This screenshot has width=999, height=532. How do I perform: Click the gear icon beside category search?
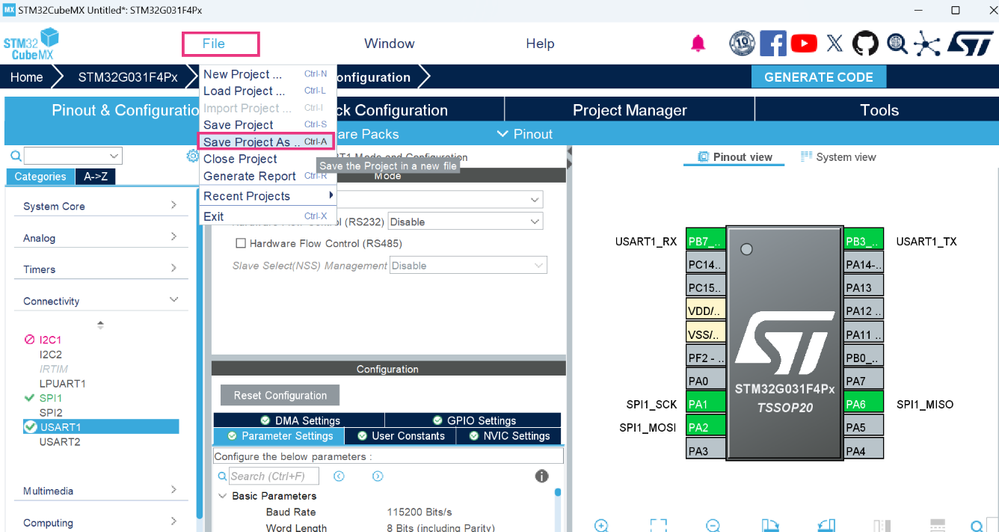point(192,155)
